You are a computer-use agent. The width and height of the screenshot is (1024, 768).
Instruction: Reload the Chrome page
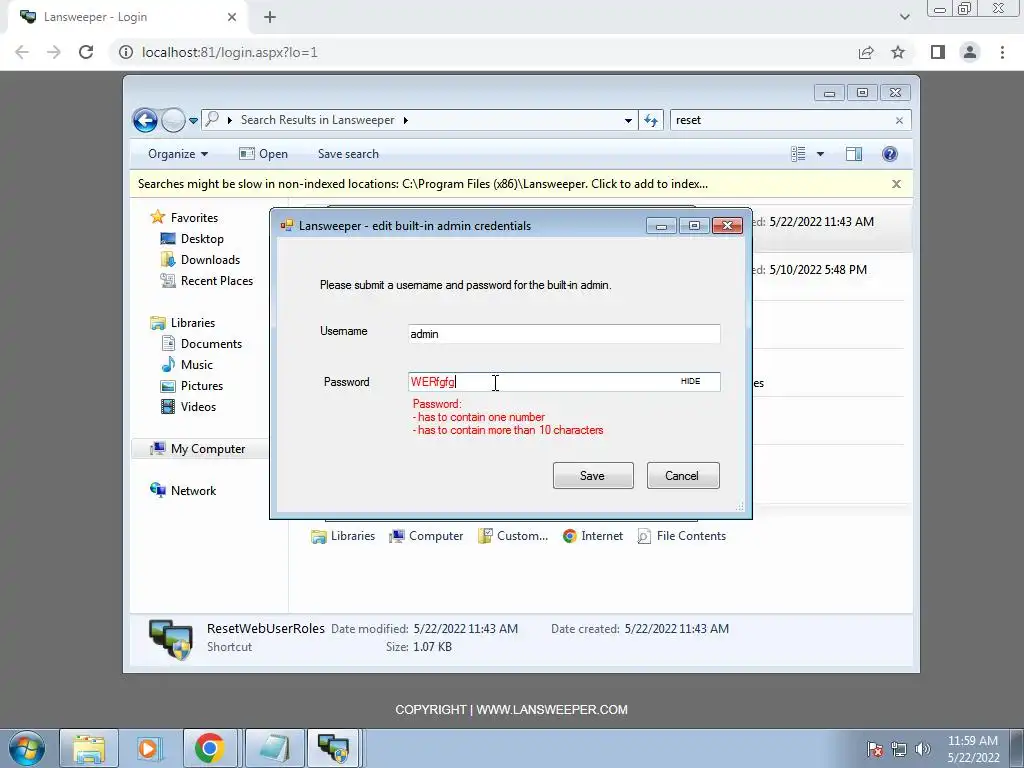tap(86, 52)
